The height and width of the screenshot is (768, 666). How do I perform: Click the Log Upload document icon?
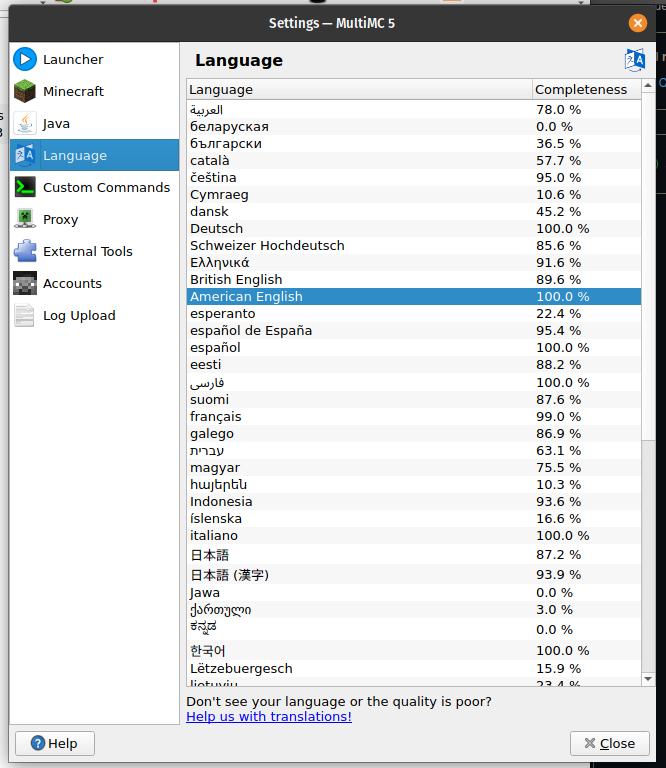(x=25, y=315)
